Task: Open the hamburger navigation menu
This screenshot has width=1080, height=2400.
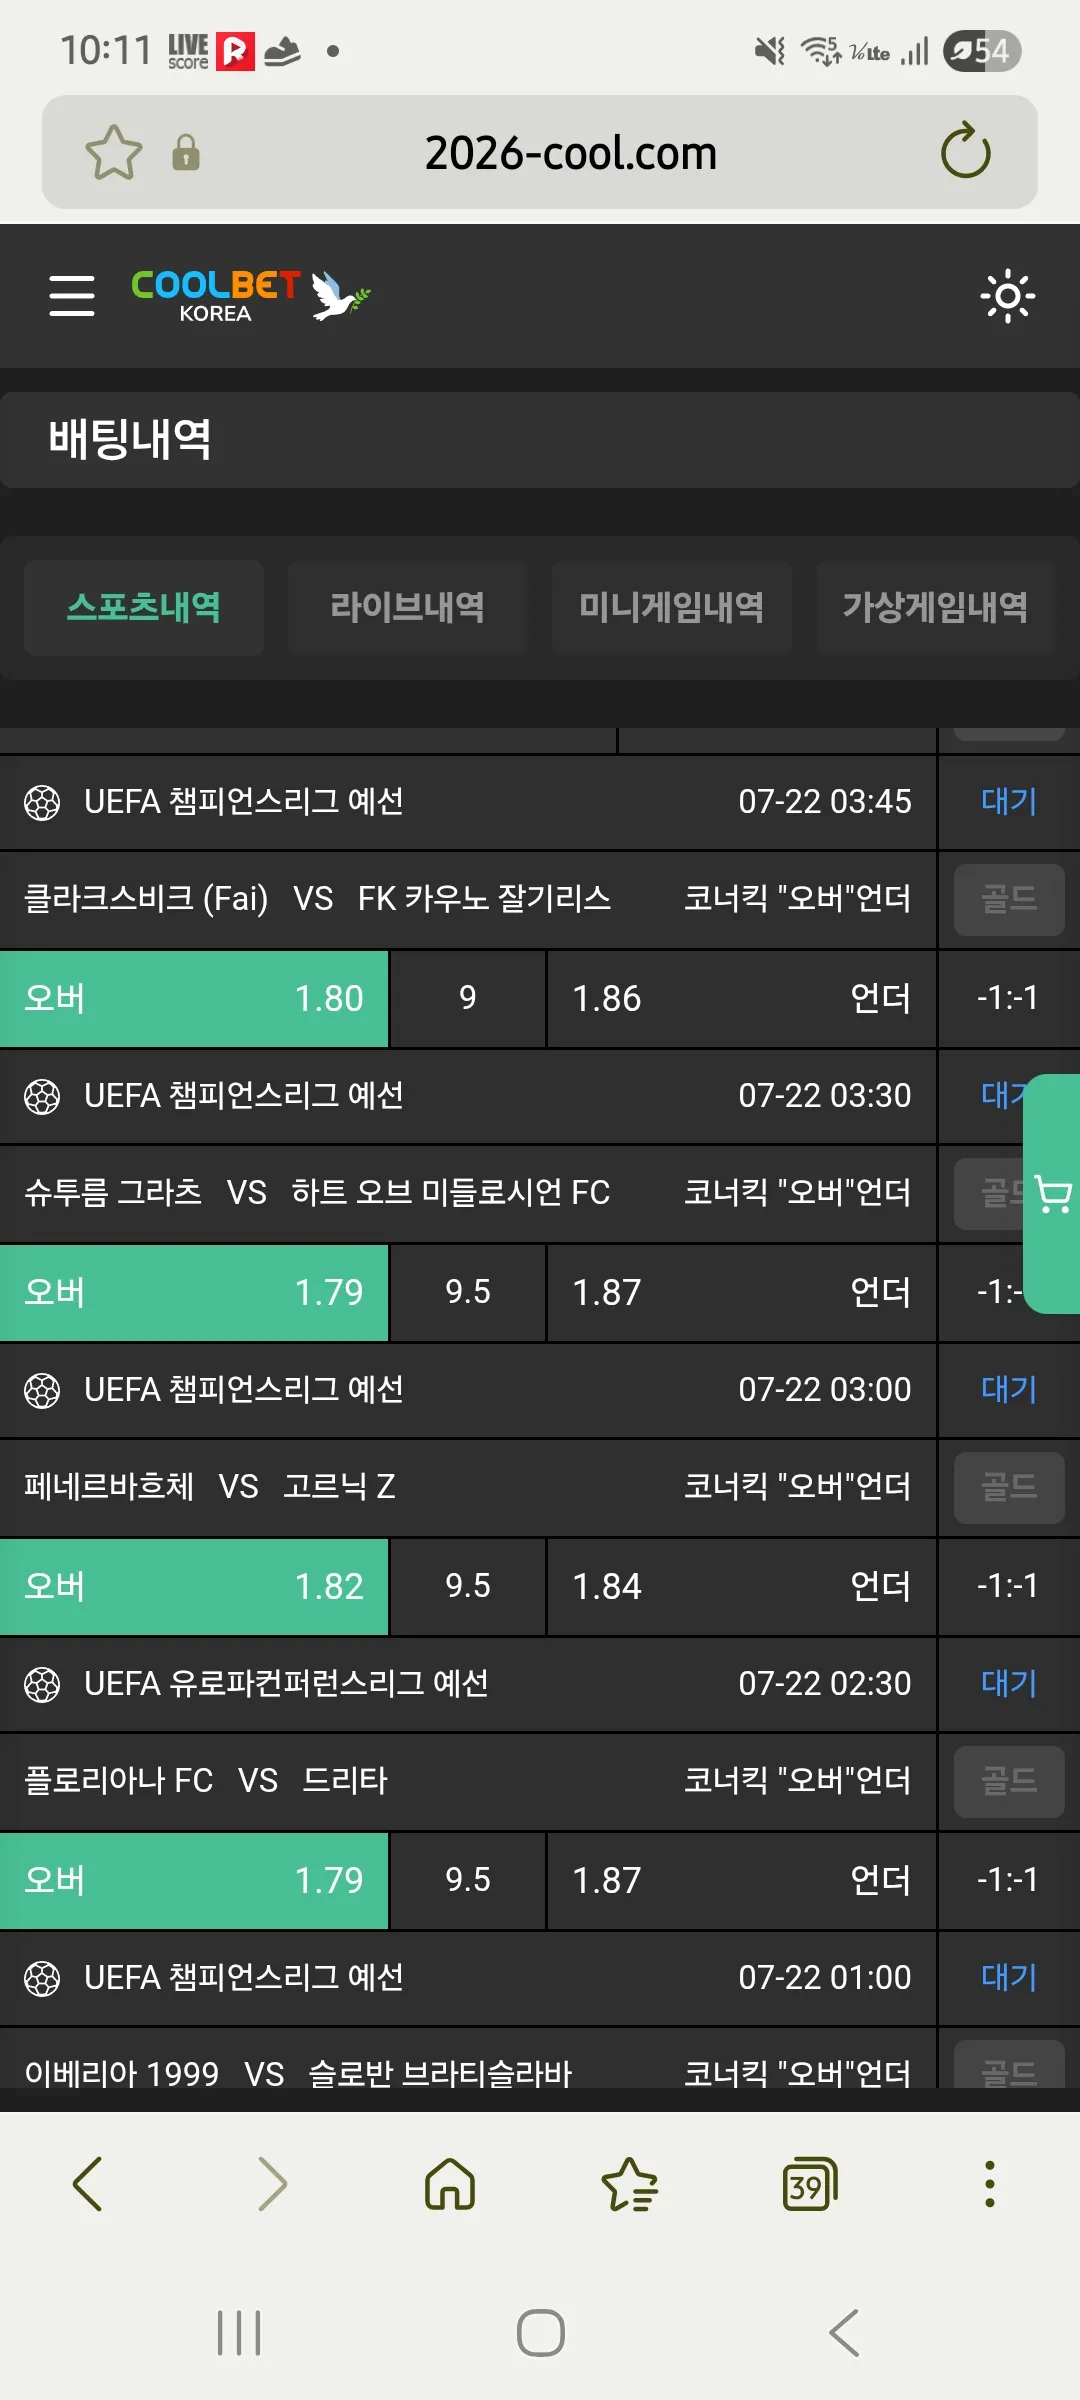Action: pyautogui.click(x=72, y=296)
